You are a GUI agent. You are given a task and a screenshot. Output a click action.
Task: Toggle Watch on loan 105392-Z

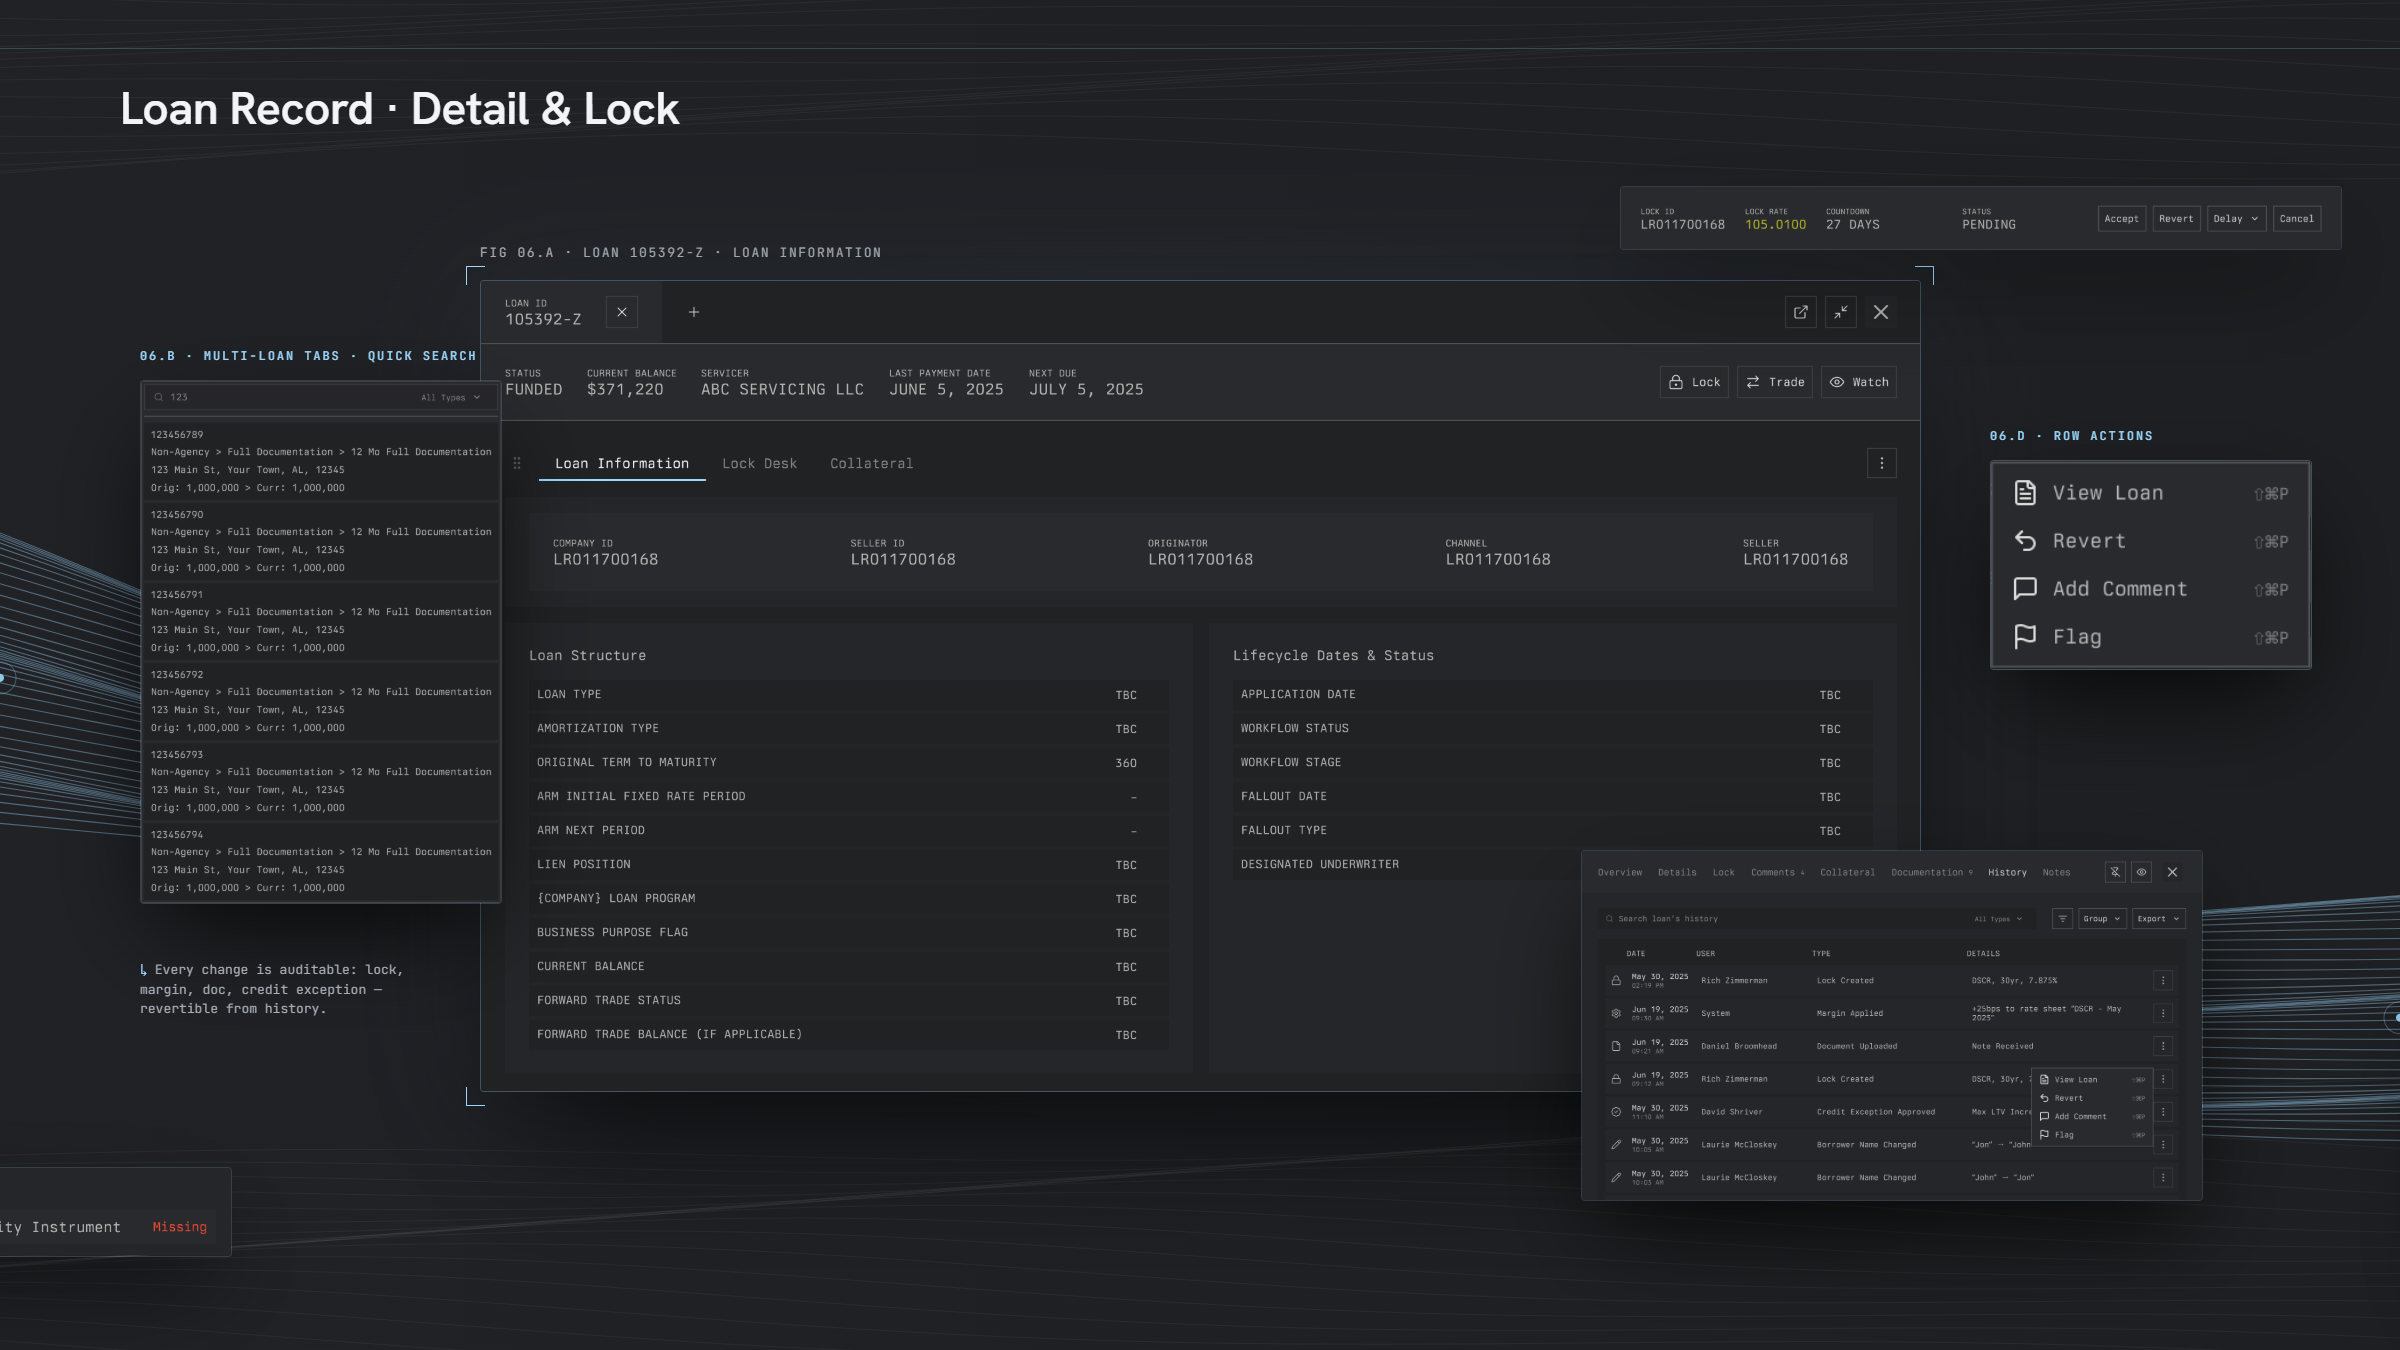tap(1859, 382)
